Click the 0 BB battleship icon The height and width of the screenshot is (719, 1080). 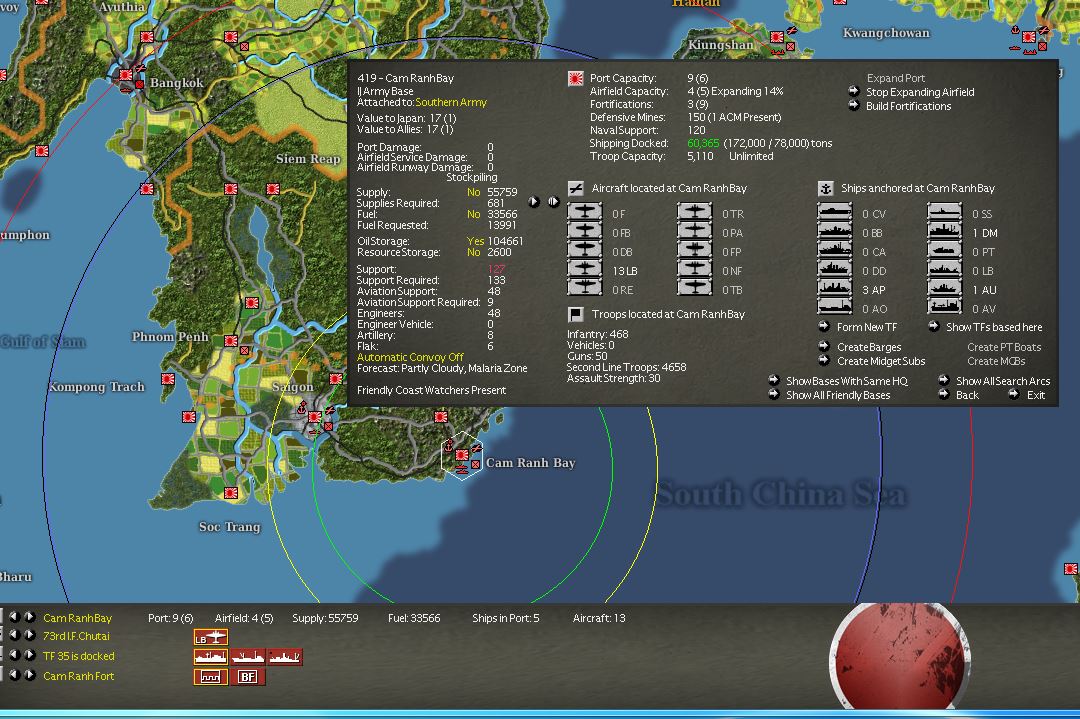835,231
